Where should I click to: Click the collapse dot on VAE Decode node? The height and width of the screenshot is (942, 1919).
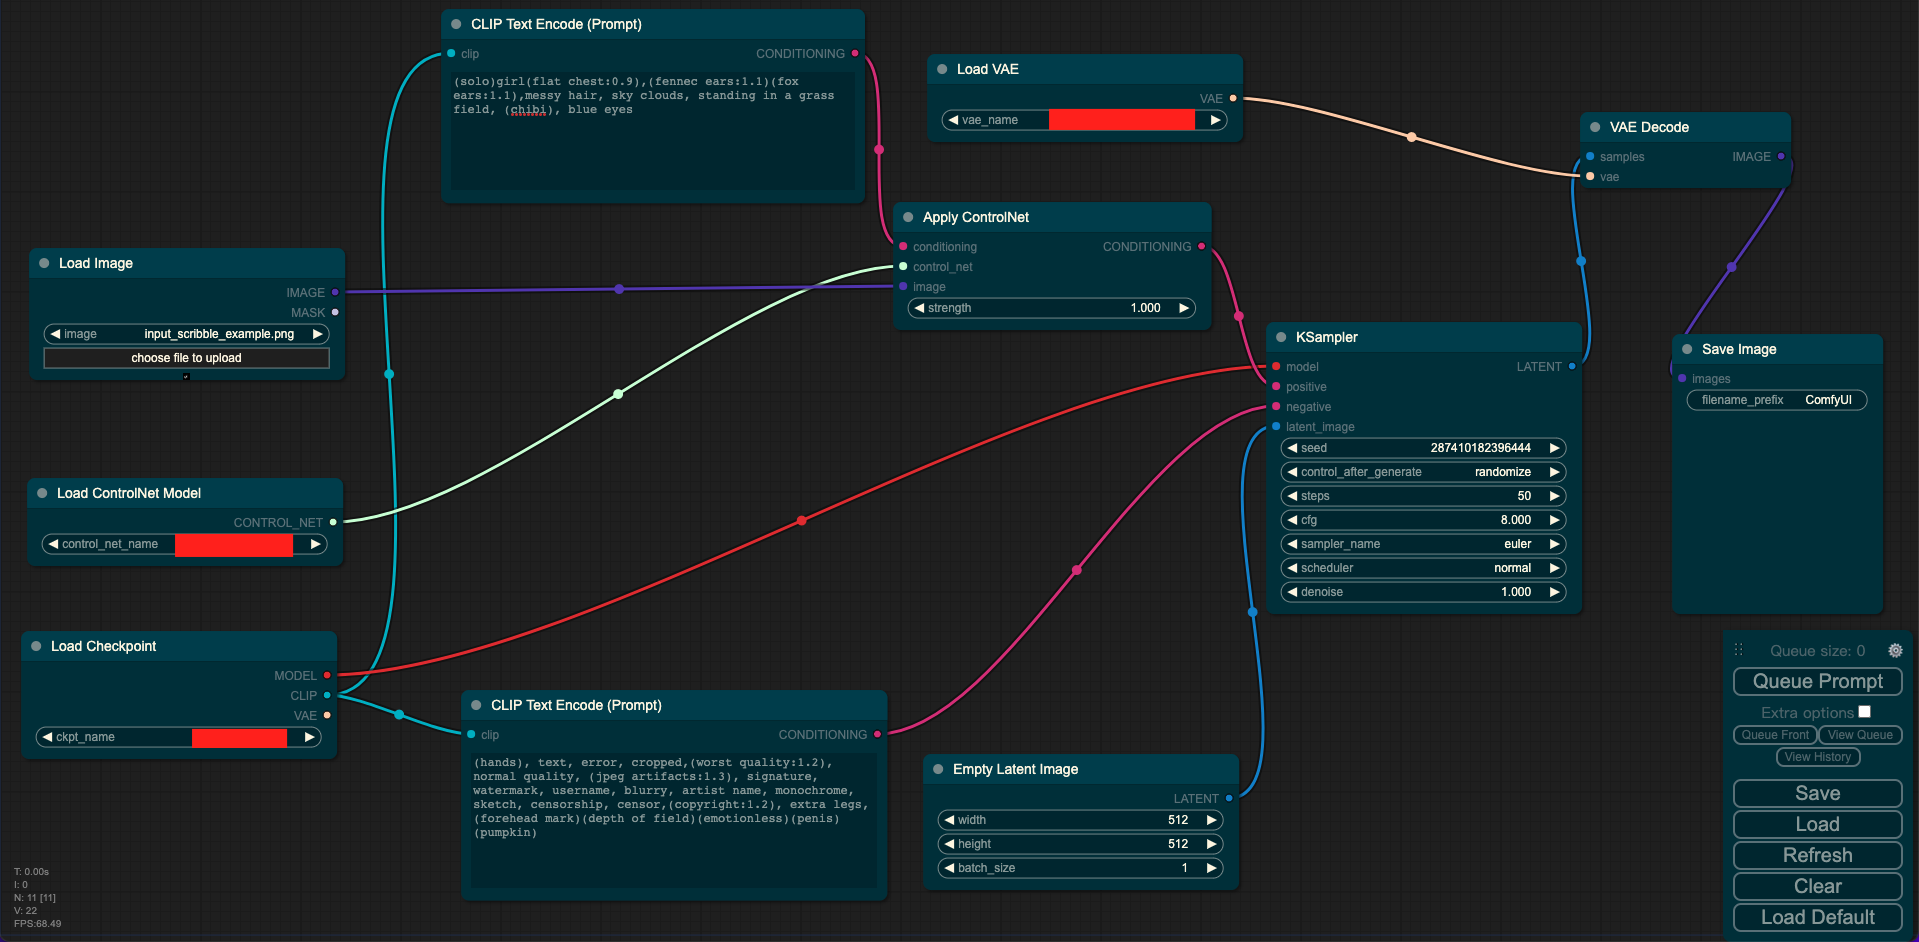point(1595,127)
